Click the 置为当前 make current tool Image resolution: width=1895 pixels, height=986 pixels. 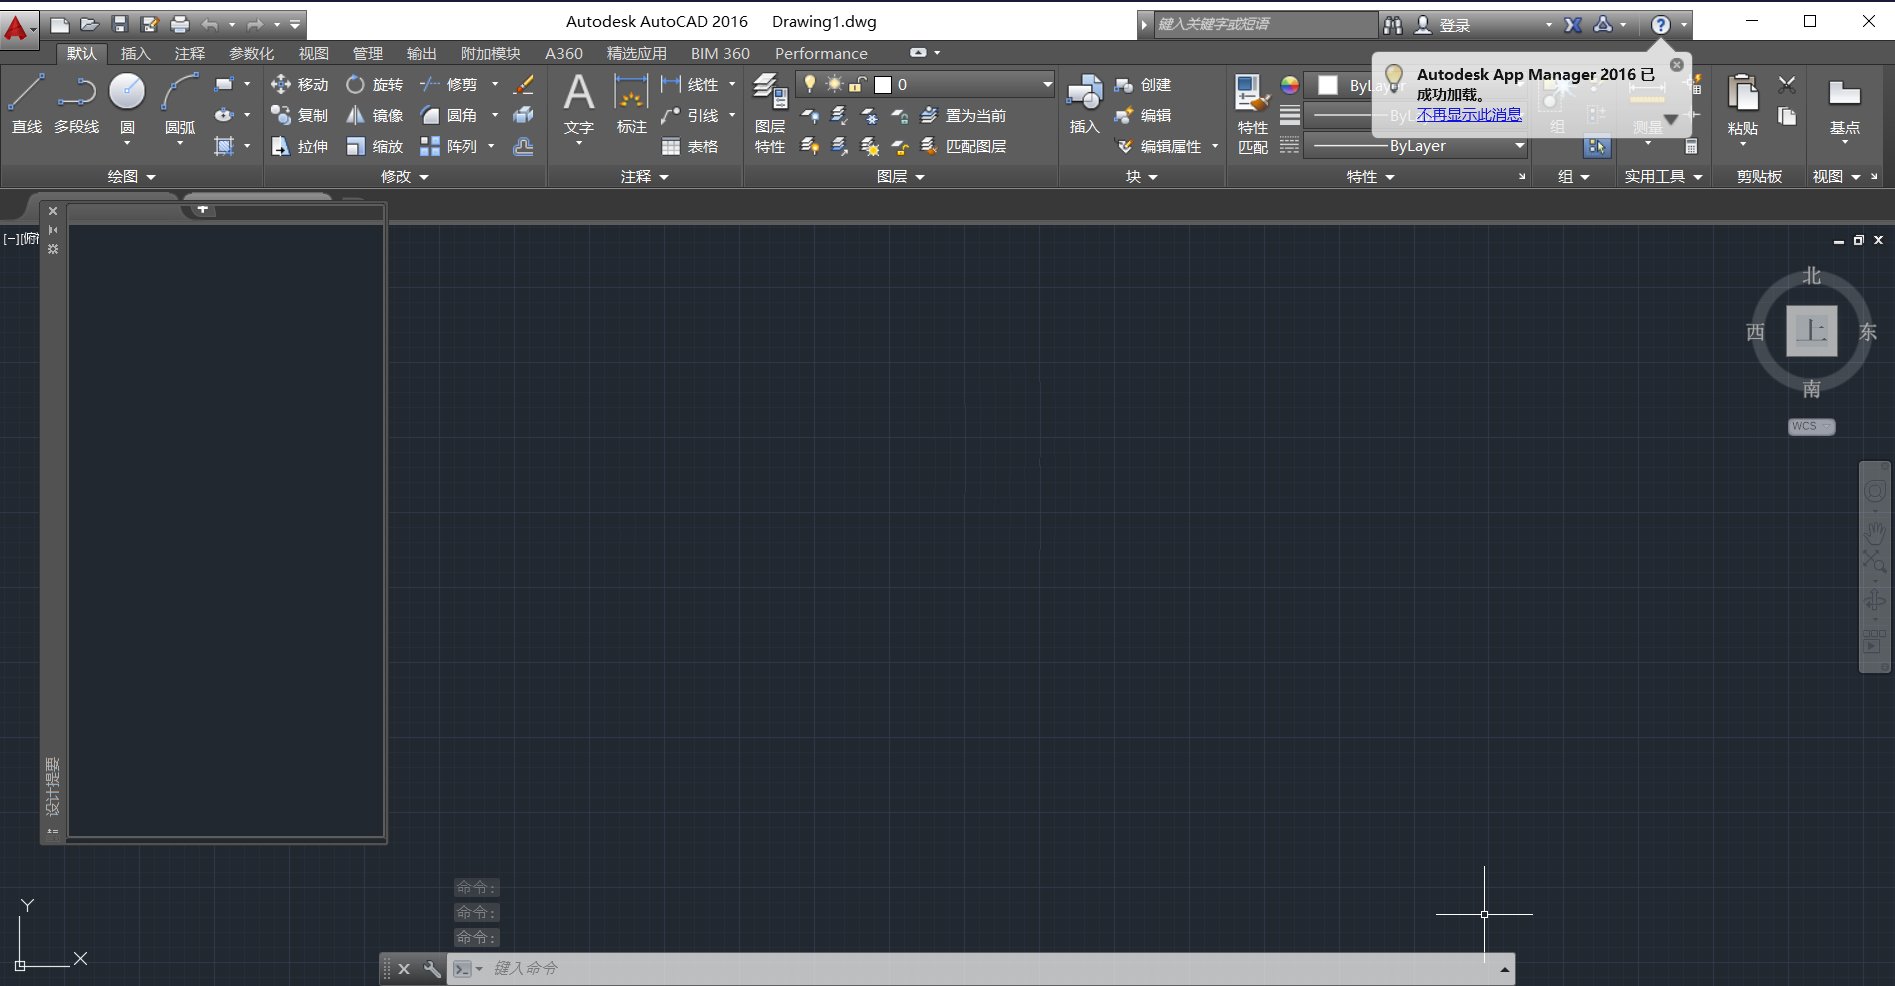[x=964, y=116]
